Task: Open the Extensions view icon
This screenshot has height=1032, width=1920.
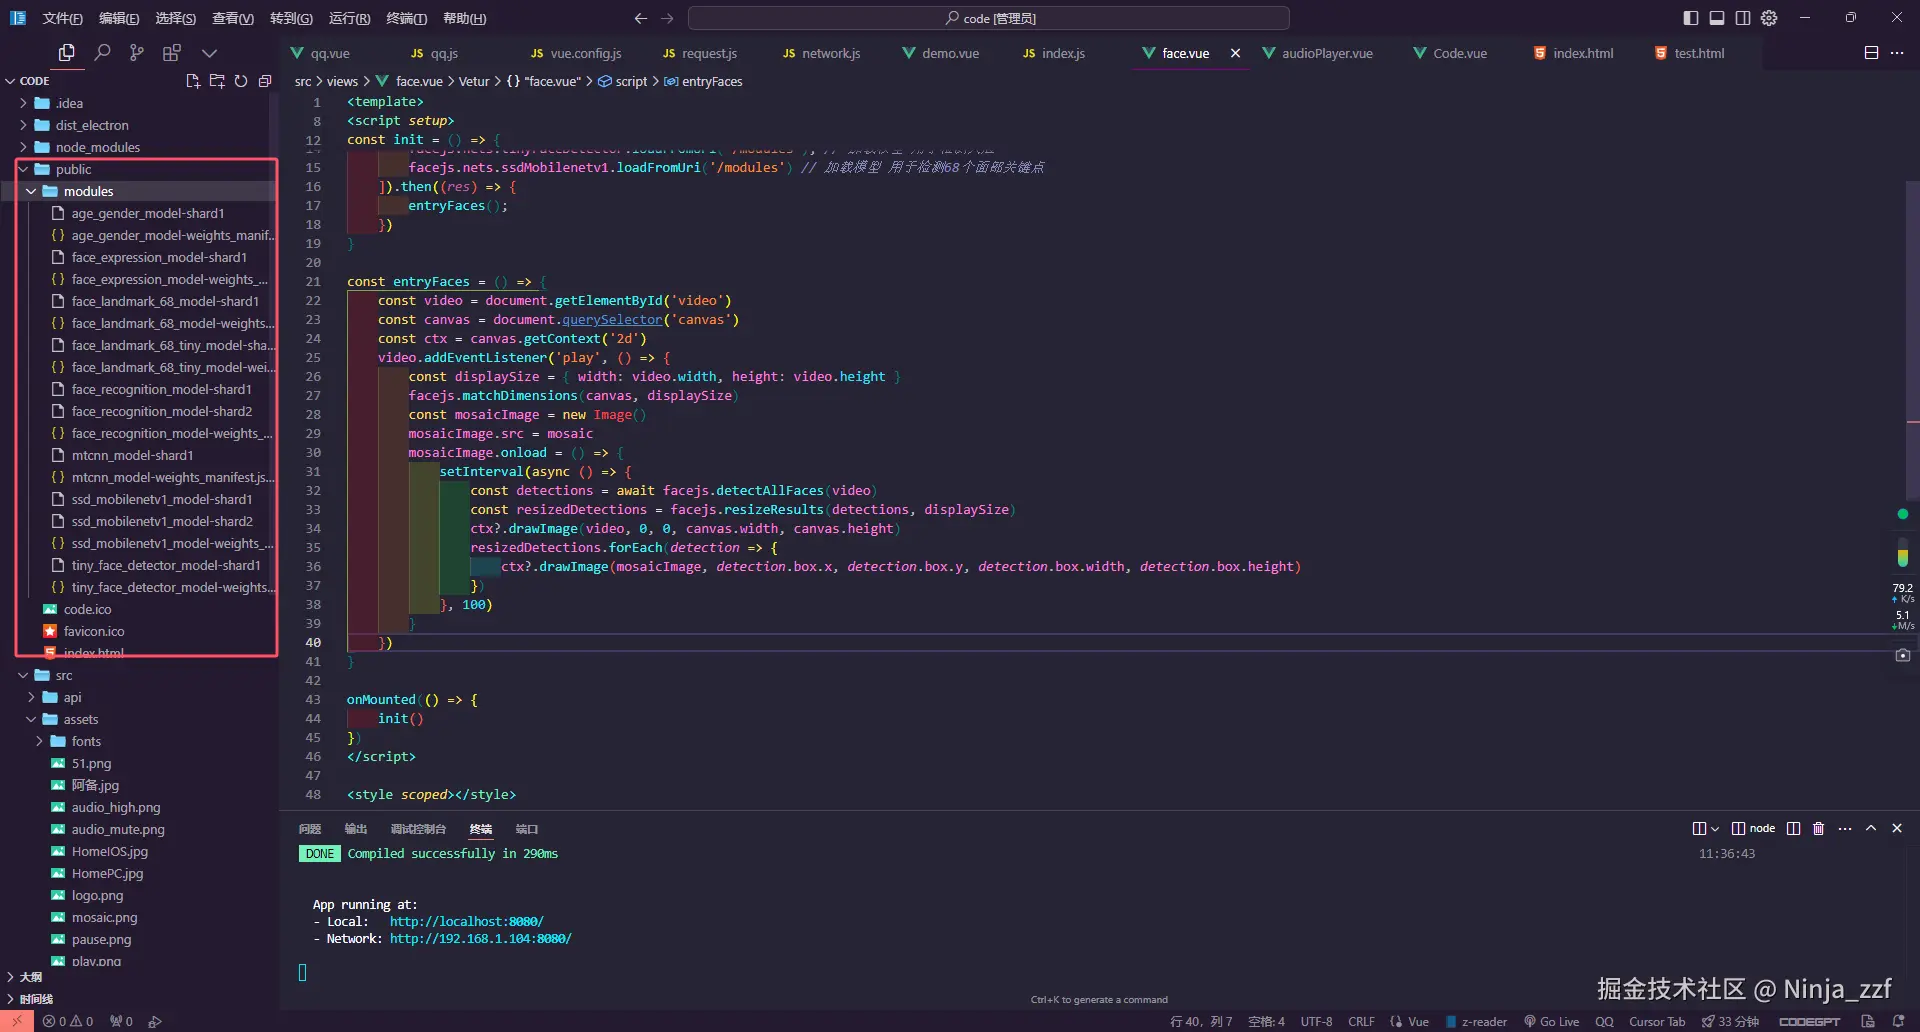Action: tap(172, 53)
